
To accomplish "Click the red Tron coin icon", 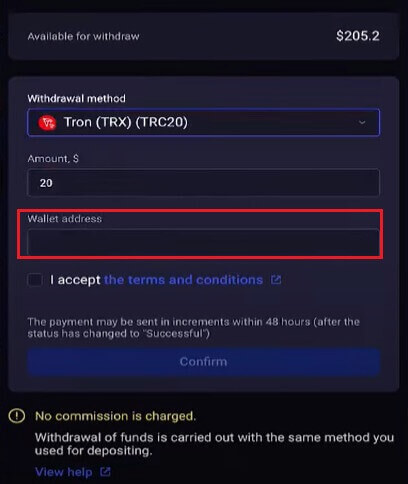I will 47,123.
